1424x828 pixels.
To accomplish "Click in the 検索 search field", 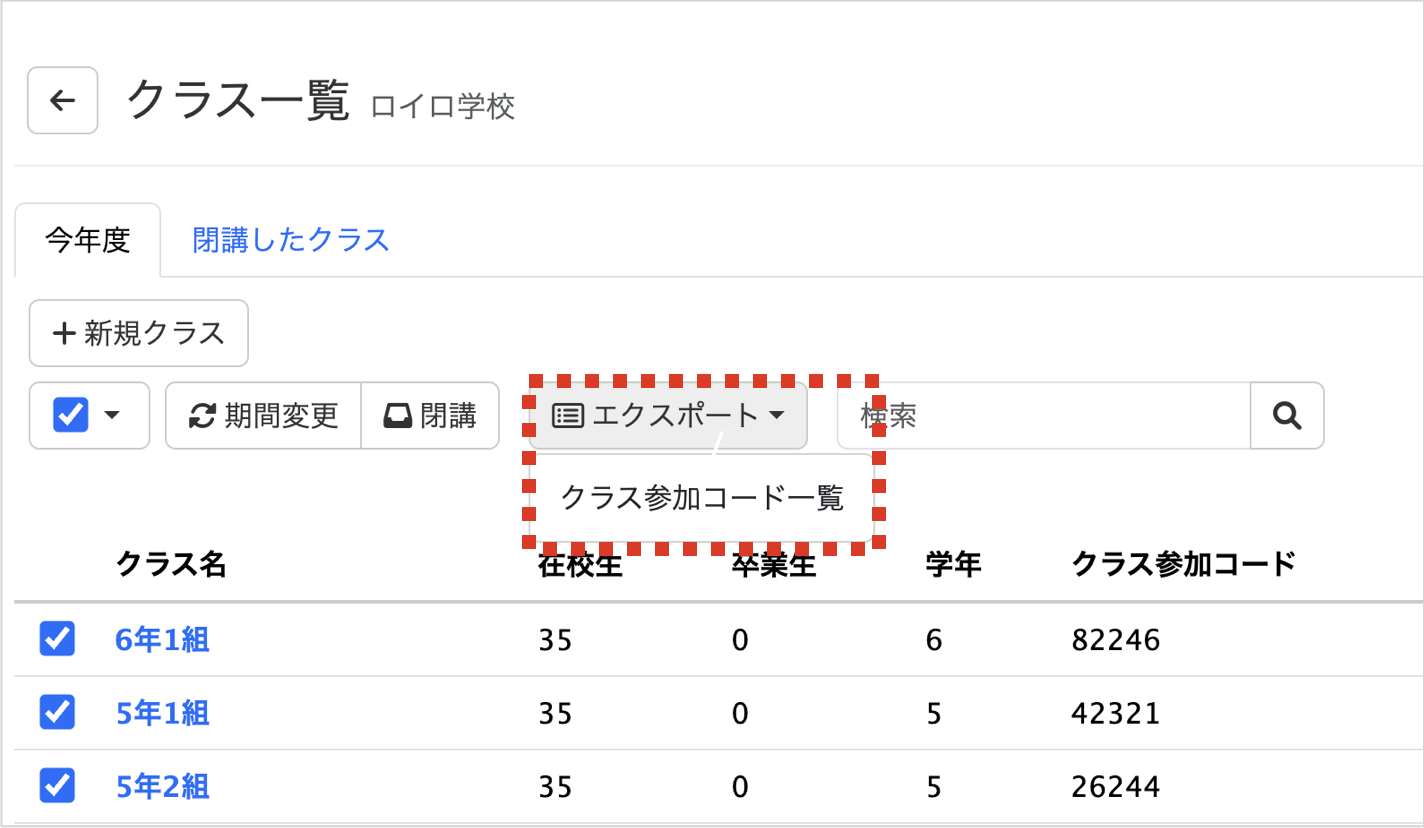I will tap(1044, 415).
